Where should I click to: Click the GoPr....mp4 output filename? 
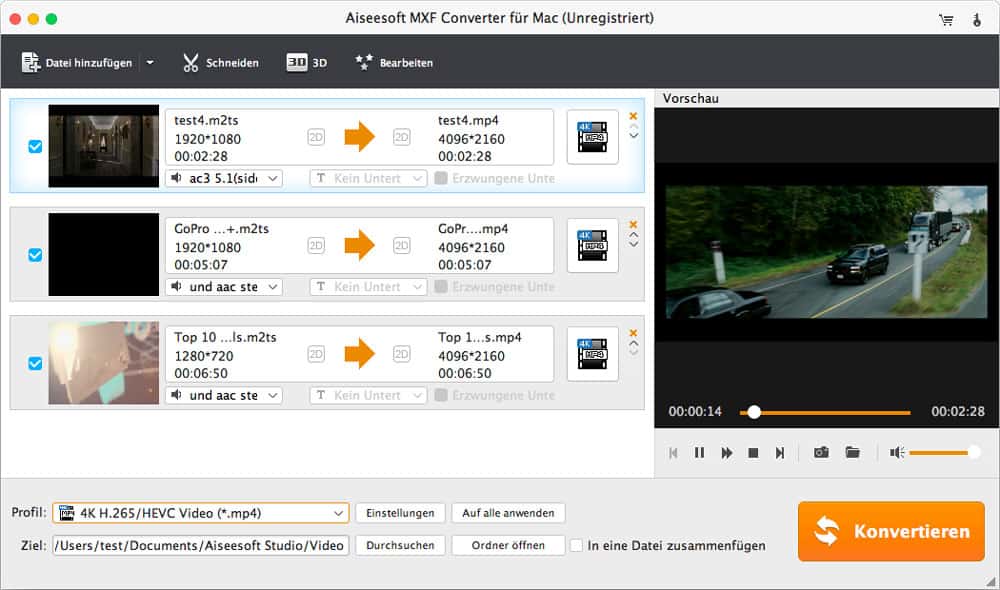[473, 229]
